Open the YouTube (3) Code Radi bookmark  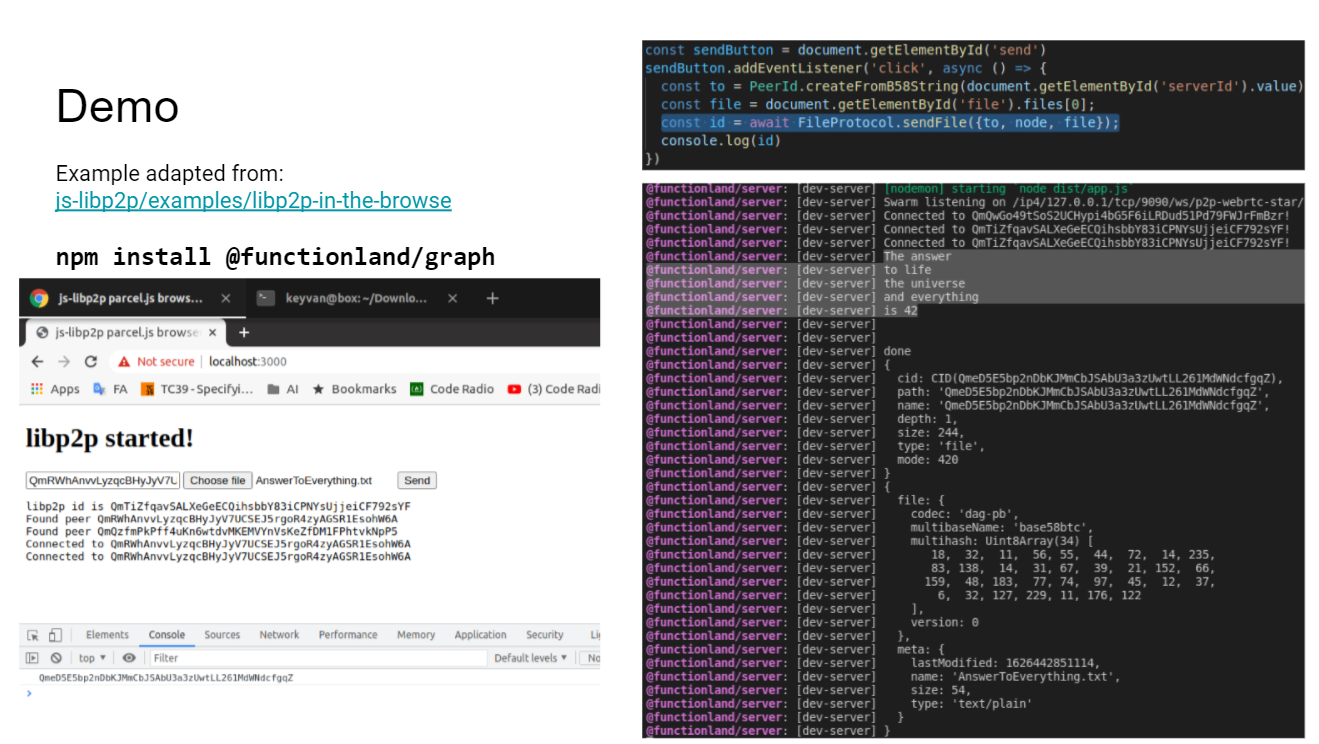tap(554, 389)
